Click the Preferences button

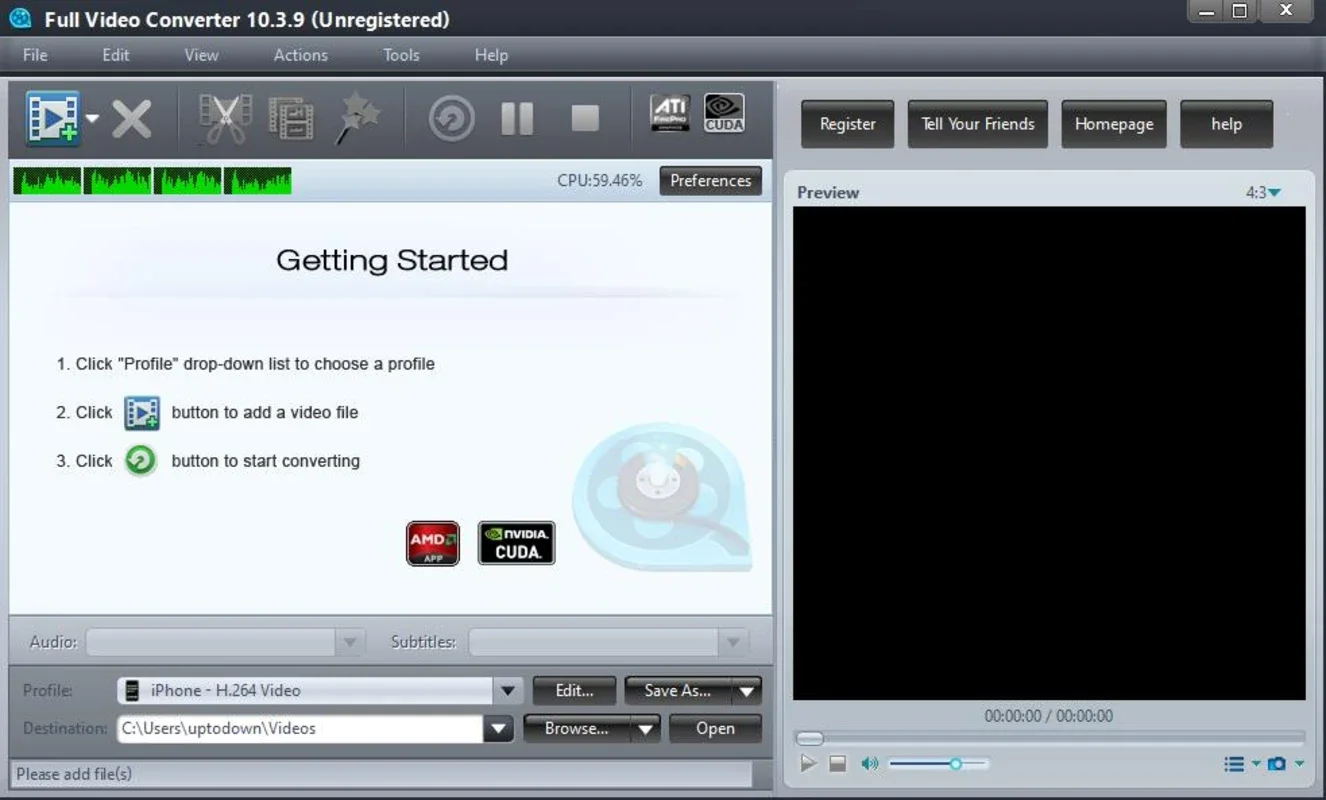click(x=711, y=181)
